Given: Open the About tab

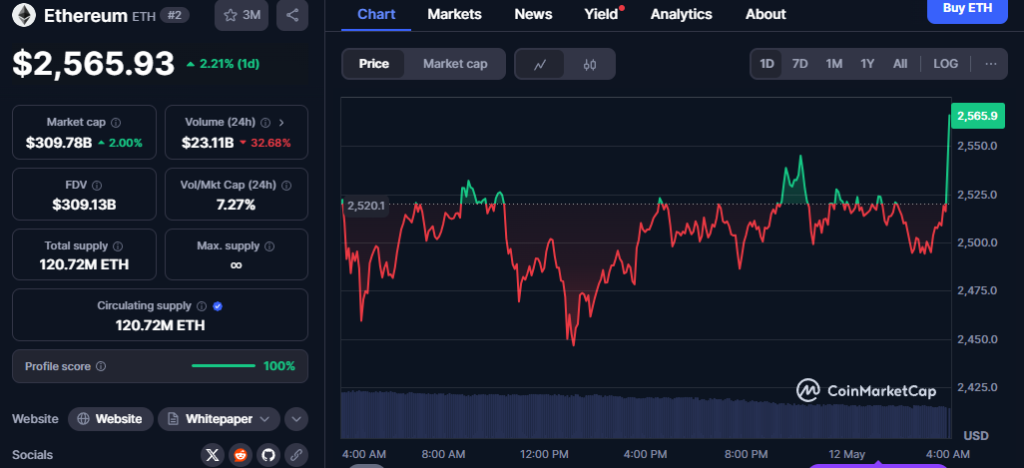Looking at the screenshot, I should coord(765,14).
